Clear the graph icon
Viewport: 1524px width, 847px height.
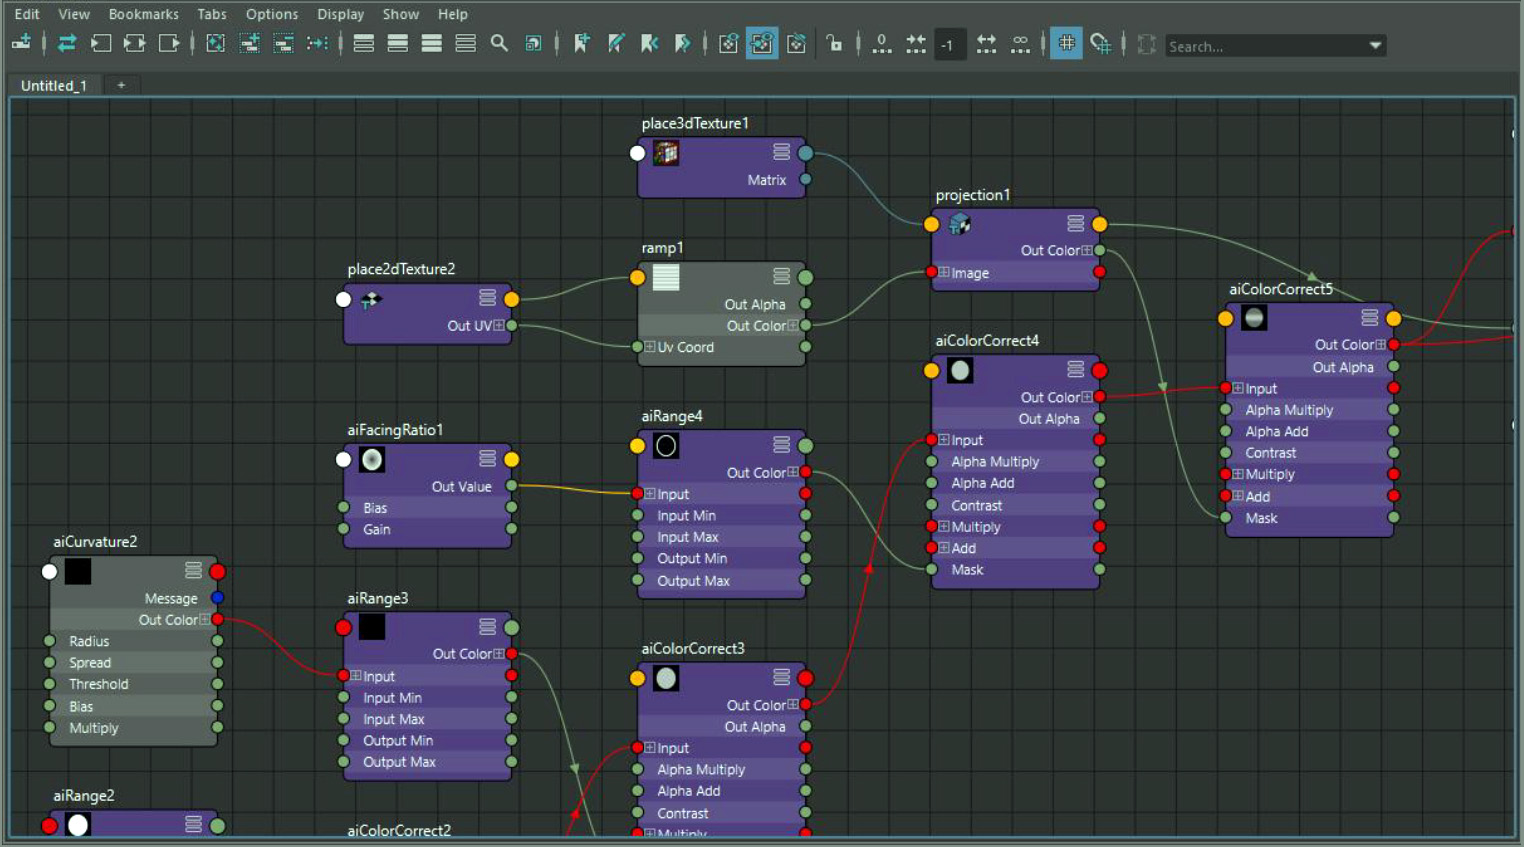tap(215, 43)
